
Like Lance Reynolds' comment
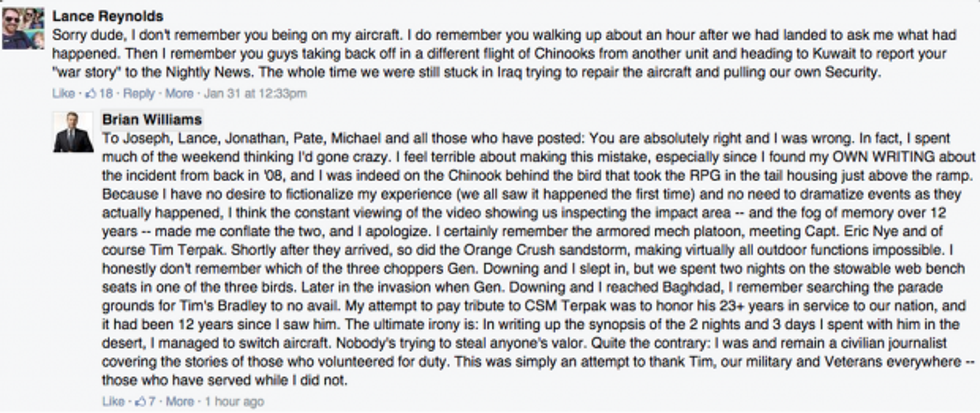click(62, 93)
